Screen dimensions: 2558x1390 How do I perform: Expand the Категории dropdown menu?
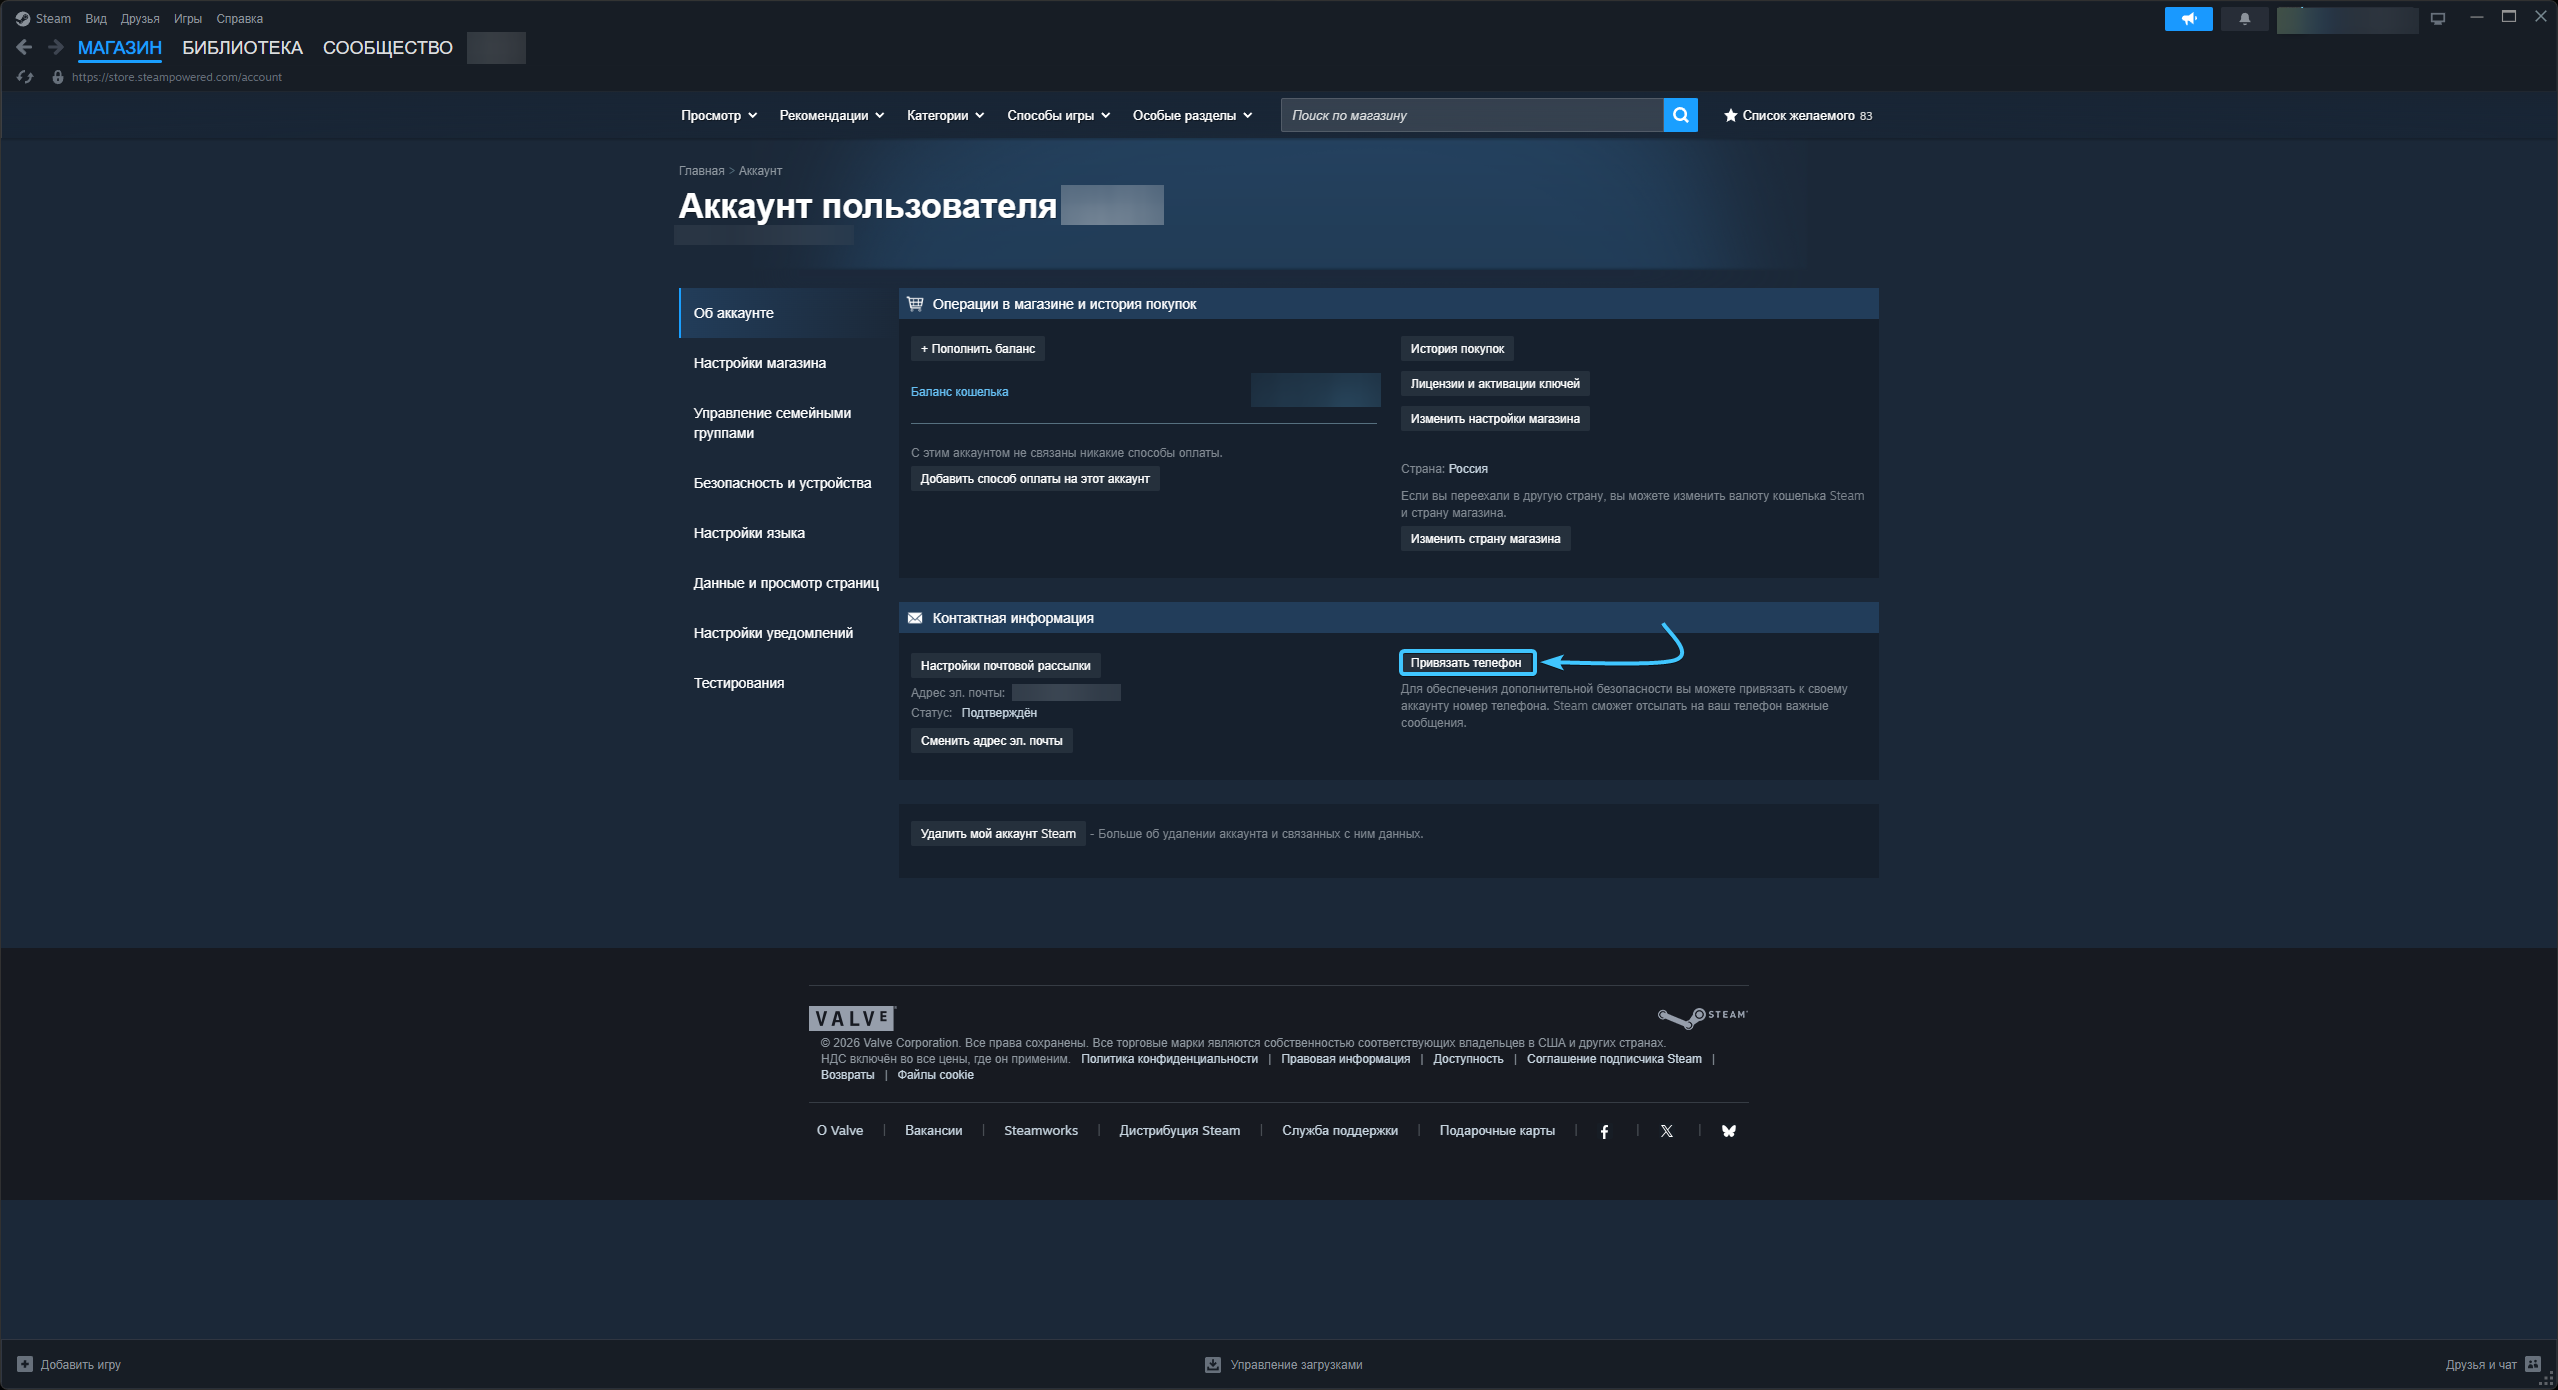coord(945,115)
